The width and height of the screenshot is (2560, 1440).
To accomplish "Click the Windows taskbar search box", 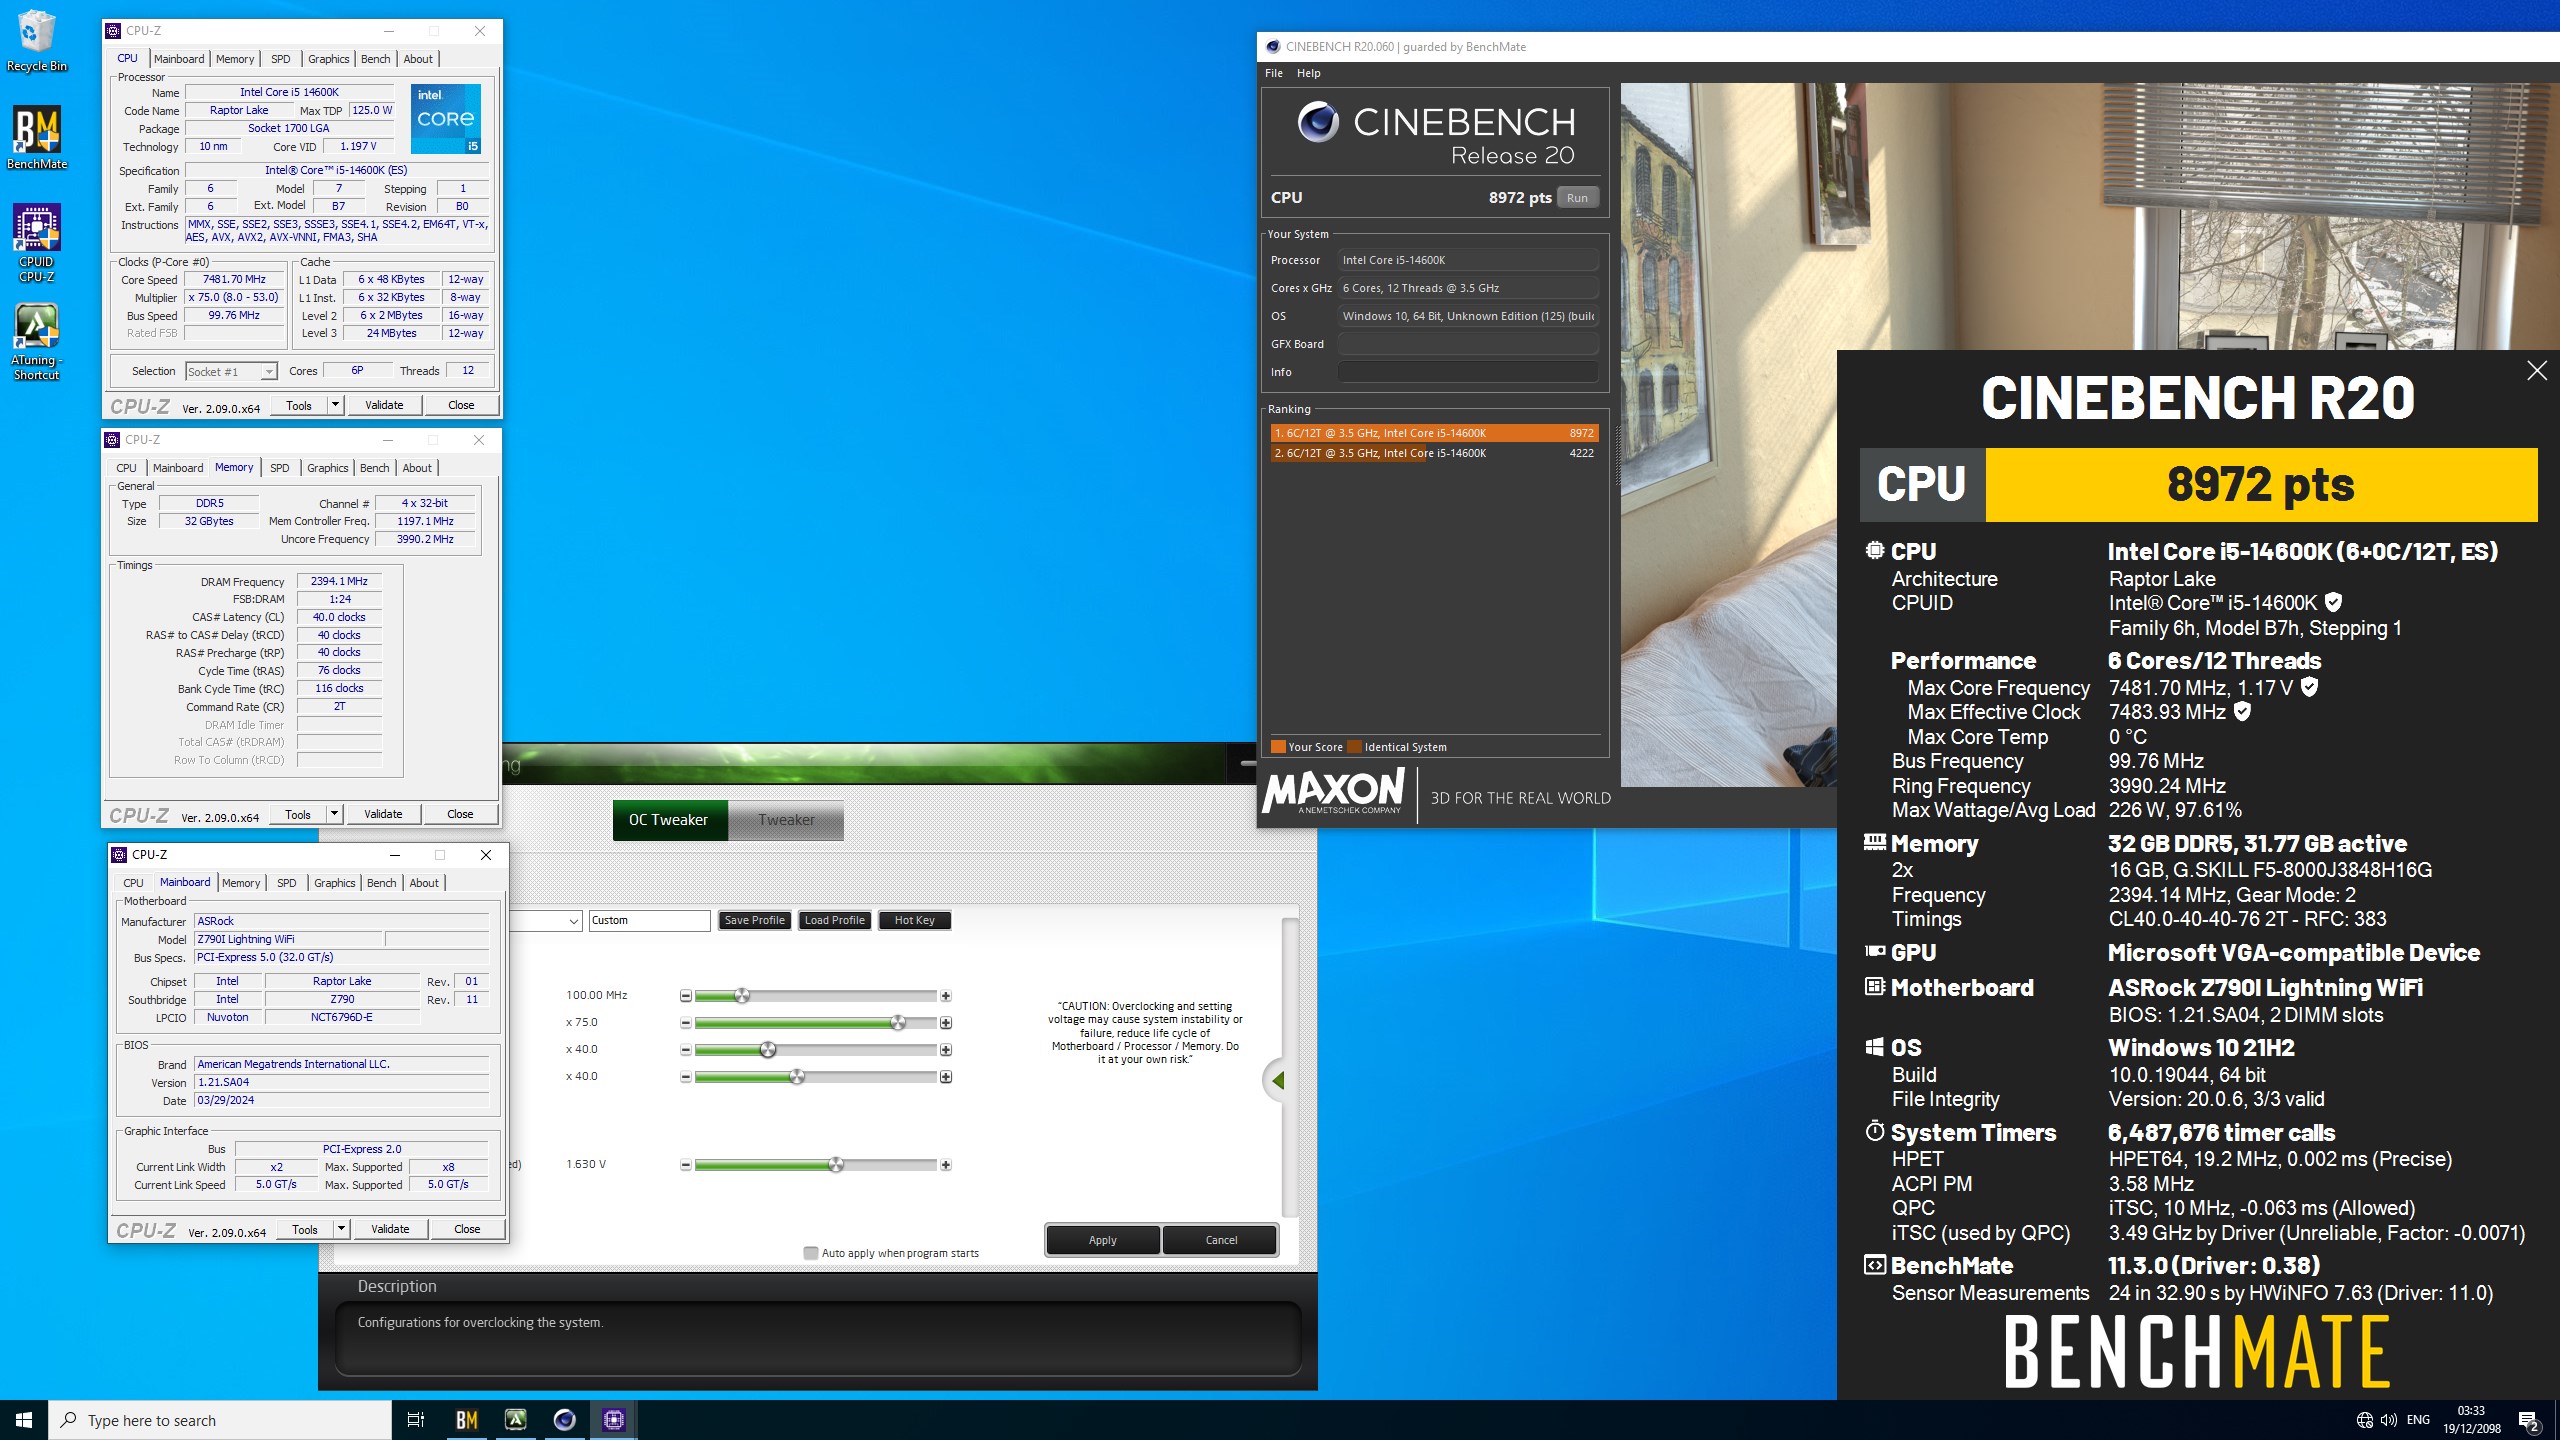I will pos(220,1420).
